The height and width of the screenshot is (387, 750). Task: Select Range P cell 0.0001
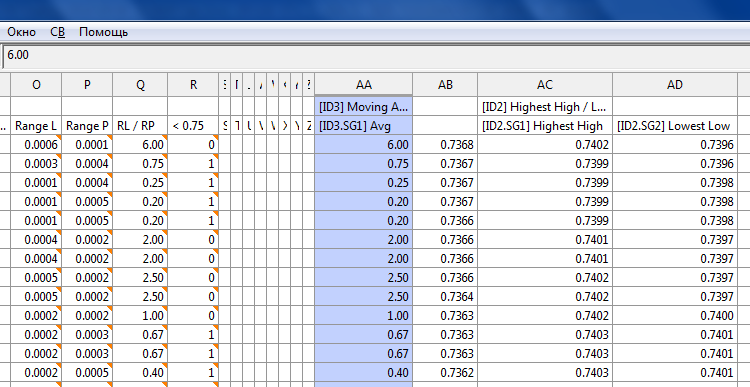pyautogui.click(x=87, y=144)
